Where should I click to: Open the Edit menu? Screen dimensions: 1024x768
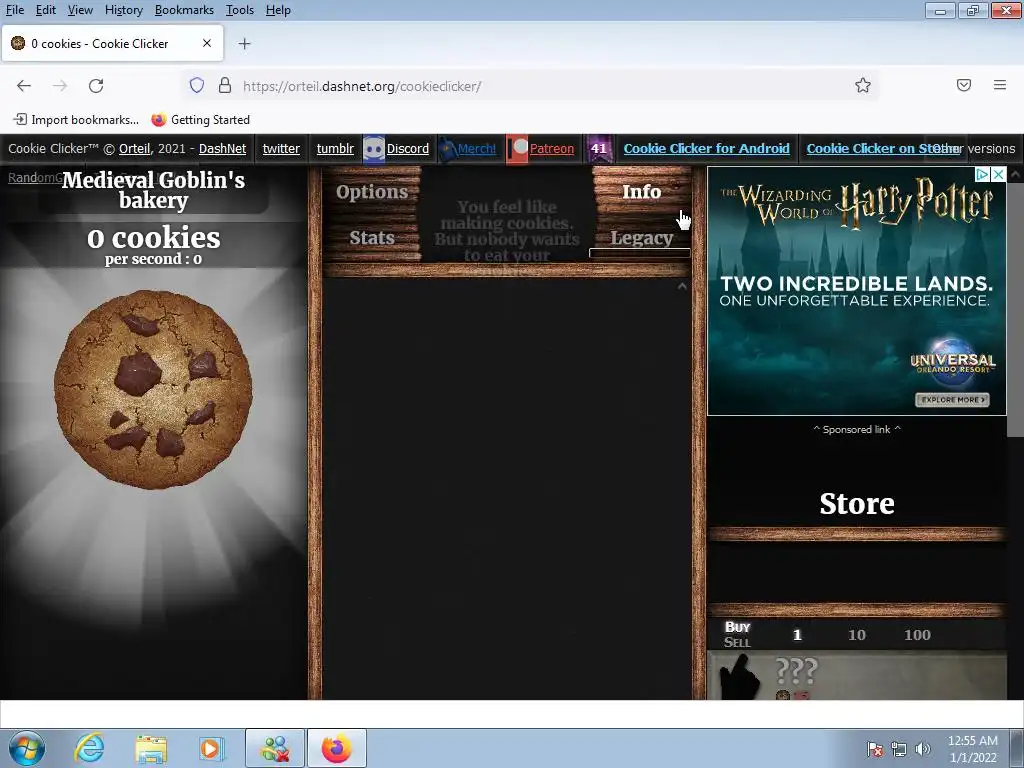pos(46,10)
